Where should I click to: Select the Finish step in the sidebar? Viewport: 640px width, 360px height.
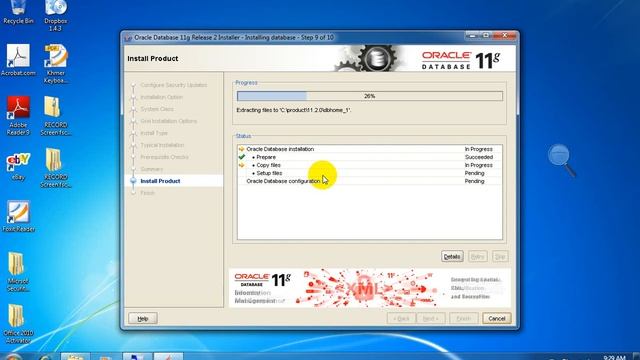tap(147, 193)
